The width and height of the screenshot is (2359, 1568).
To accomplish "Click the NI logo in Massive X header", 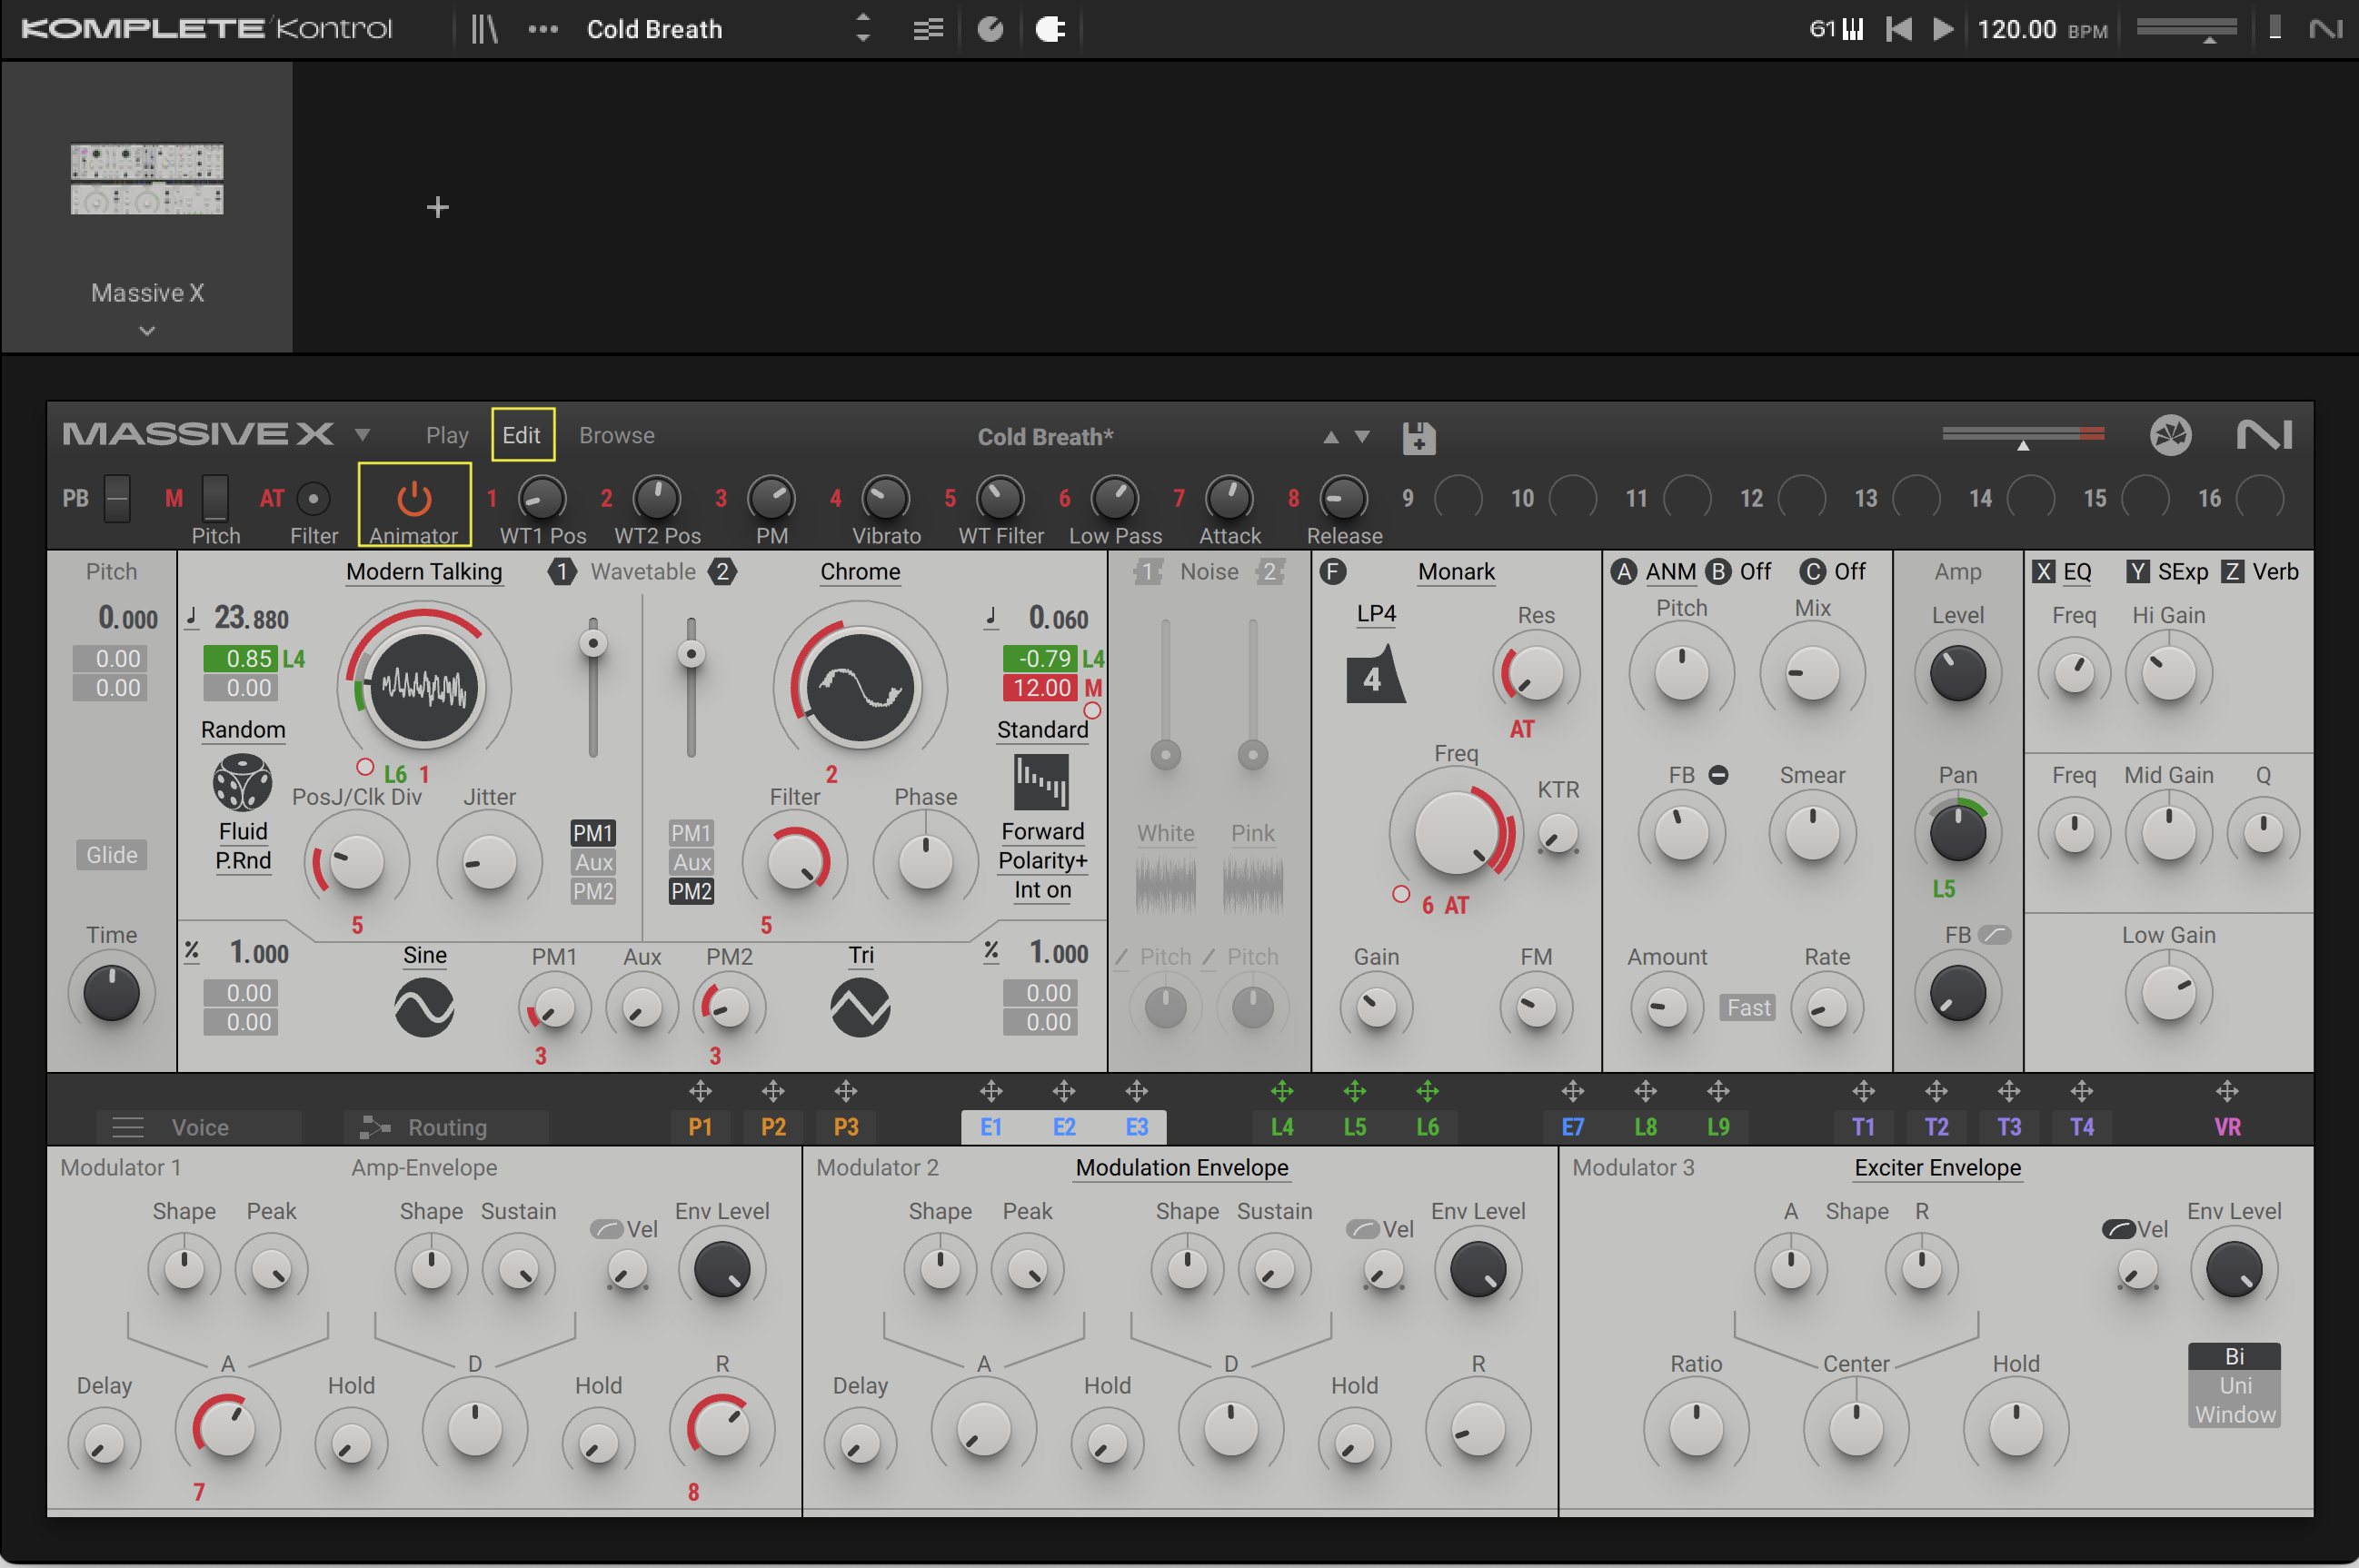I will (2265, 435).
